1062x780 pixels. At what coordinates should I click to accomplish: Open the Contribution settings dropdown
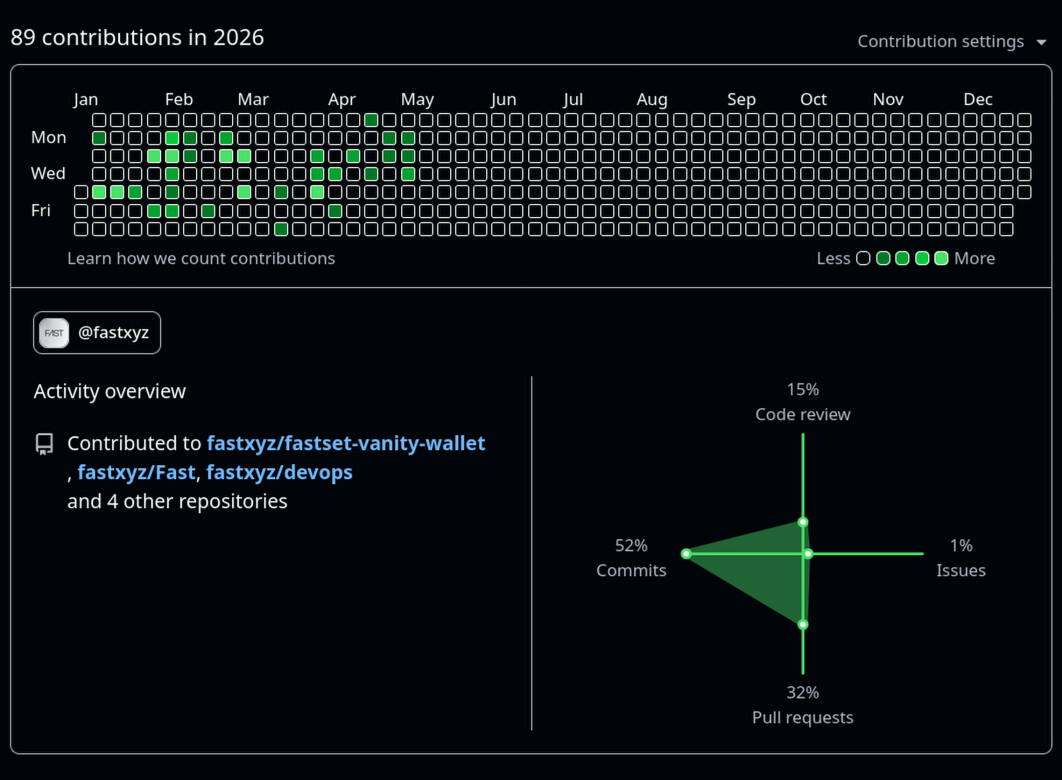[952, 41]
